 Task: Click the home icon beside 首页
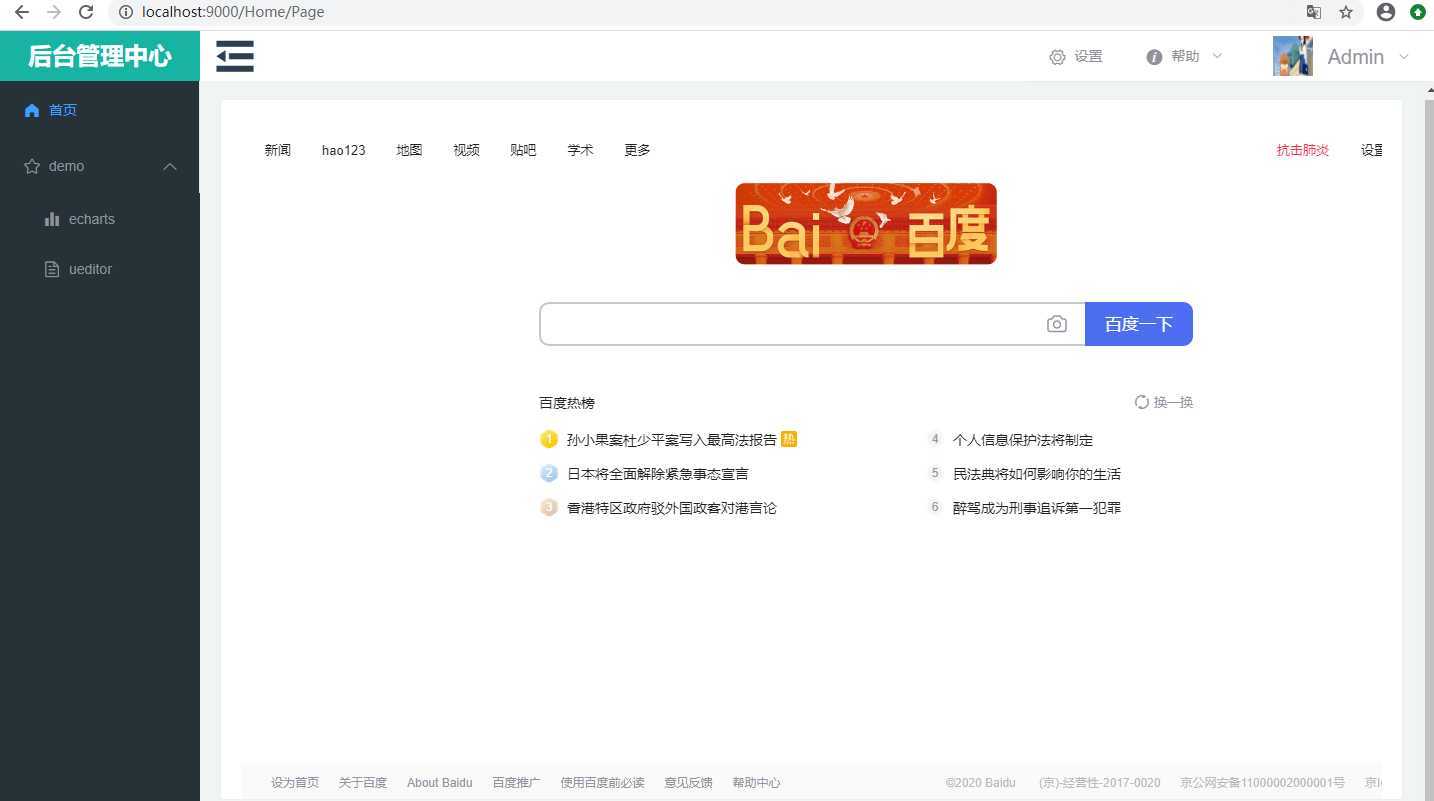(32, 110)
